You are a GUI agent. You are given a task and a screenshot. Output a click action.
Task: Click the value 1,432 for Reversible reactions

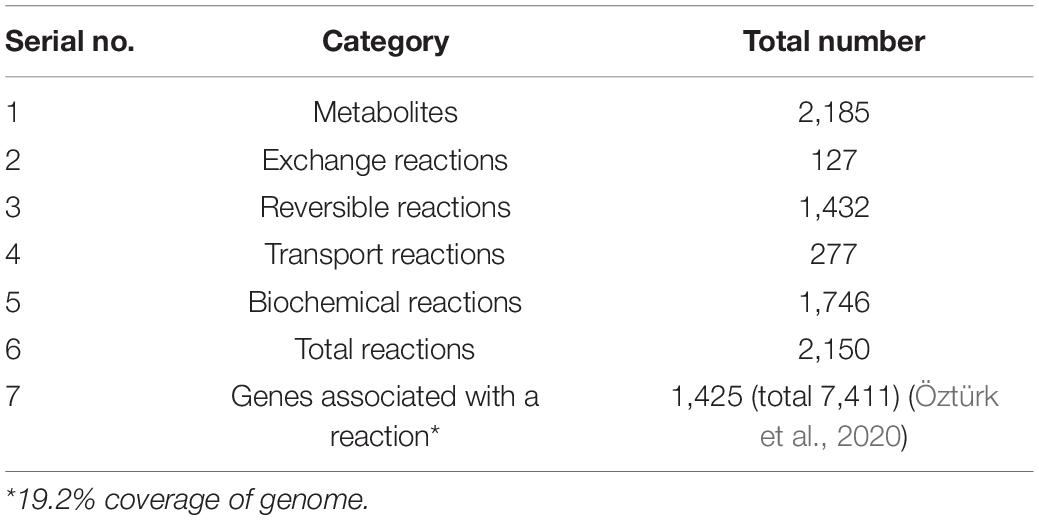click(x=834, y=207)
